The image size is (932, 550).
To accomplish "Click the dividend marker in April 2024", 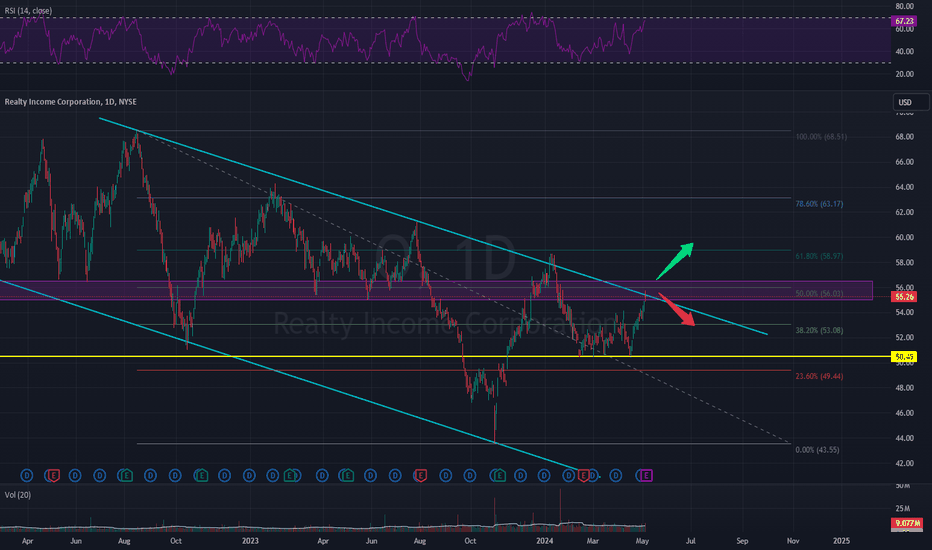I will click(x=616, y=475).
